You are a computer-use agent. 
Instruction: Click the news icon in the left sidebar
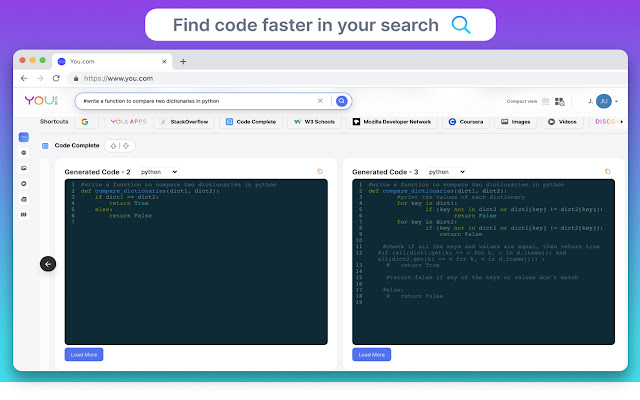(x=24, y=199)
